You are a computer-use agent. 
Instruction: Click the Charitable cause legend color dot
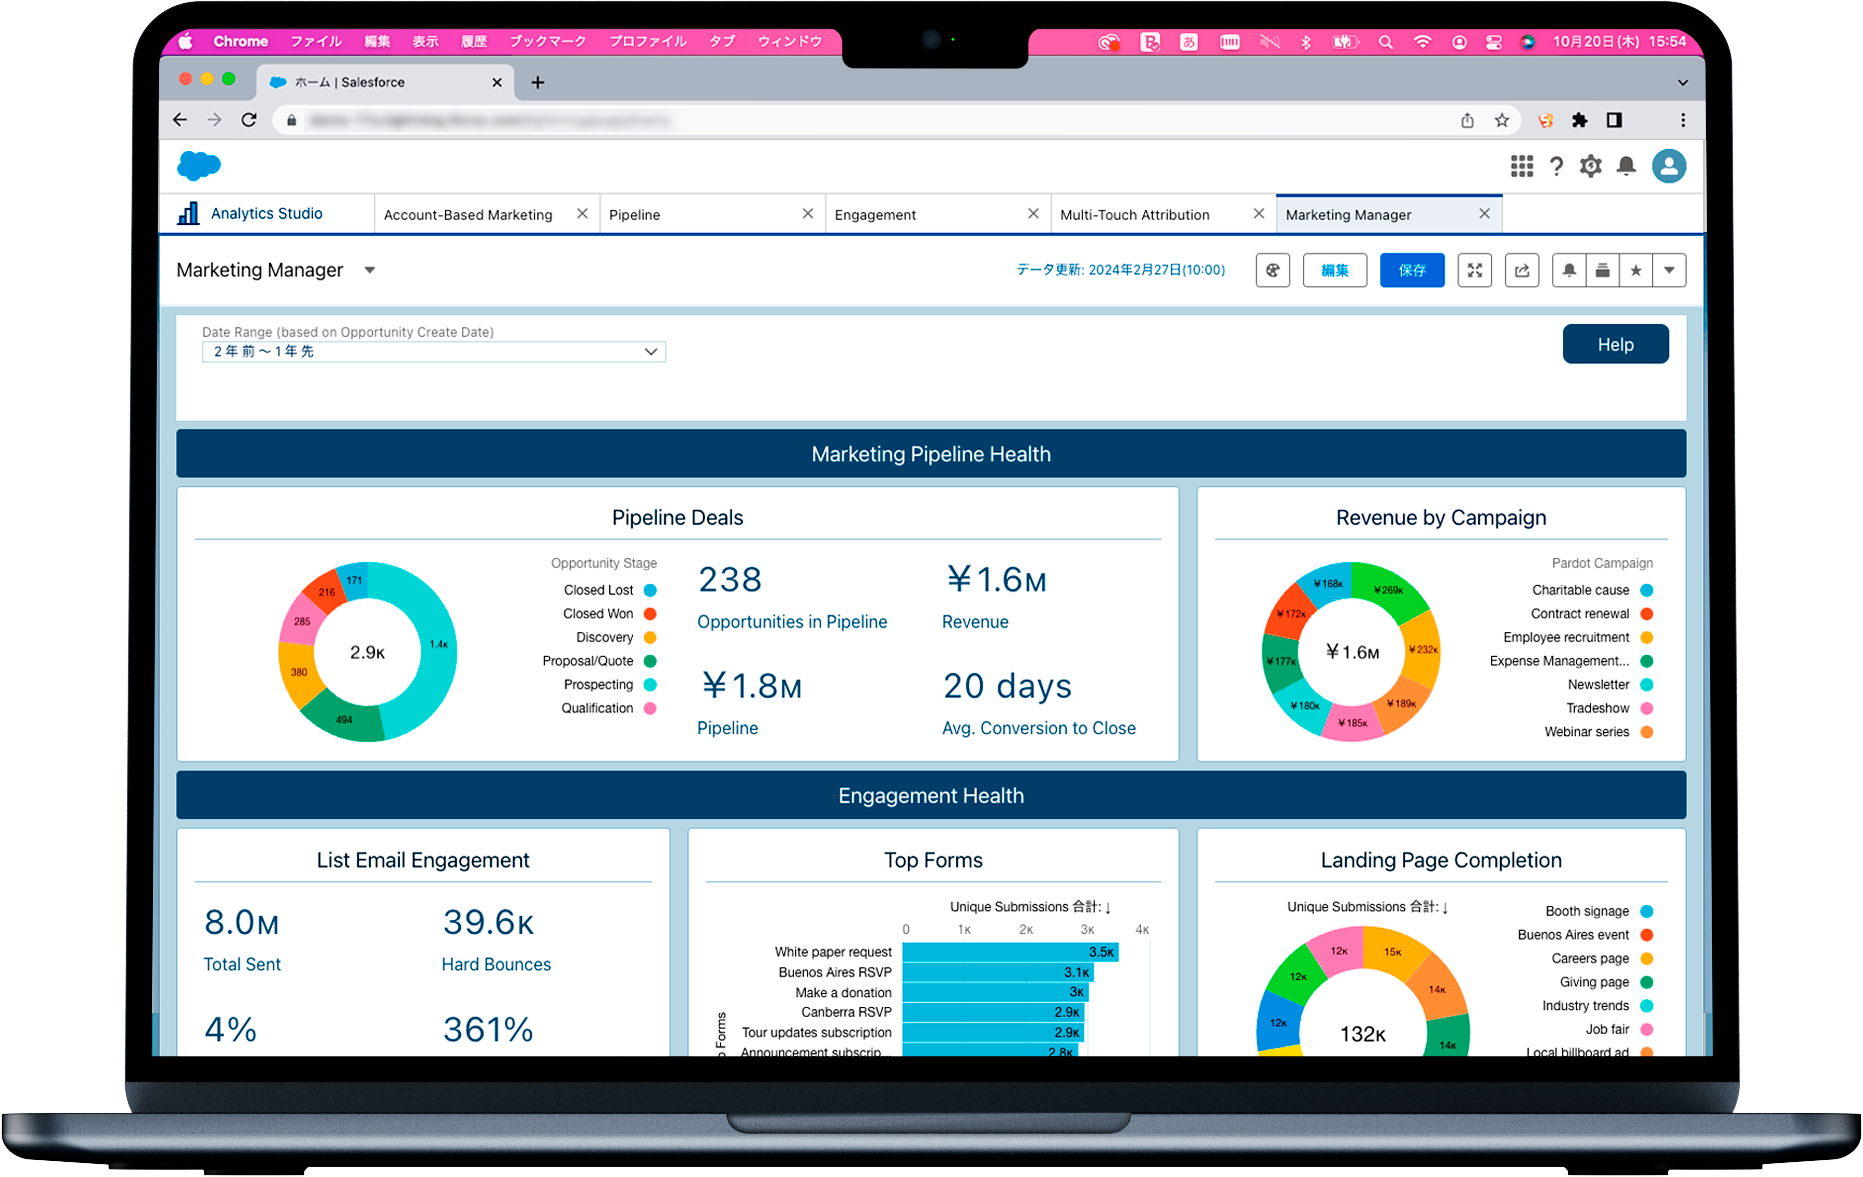1646,590
